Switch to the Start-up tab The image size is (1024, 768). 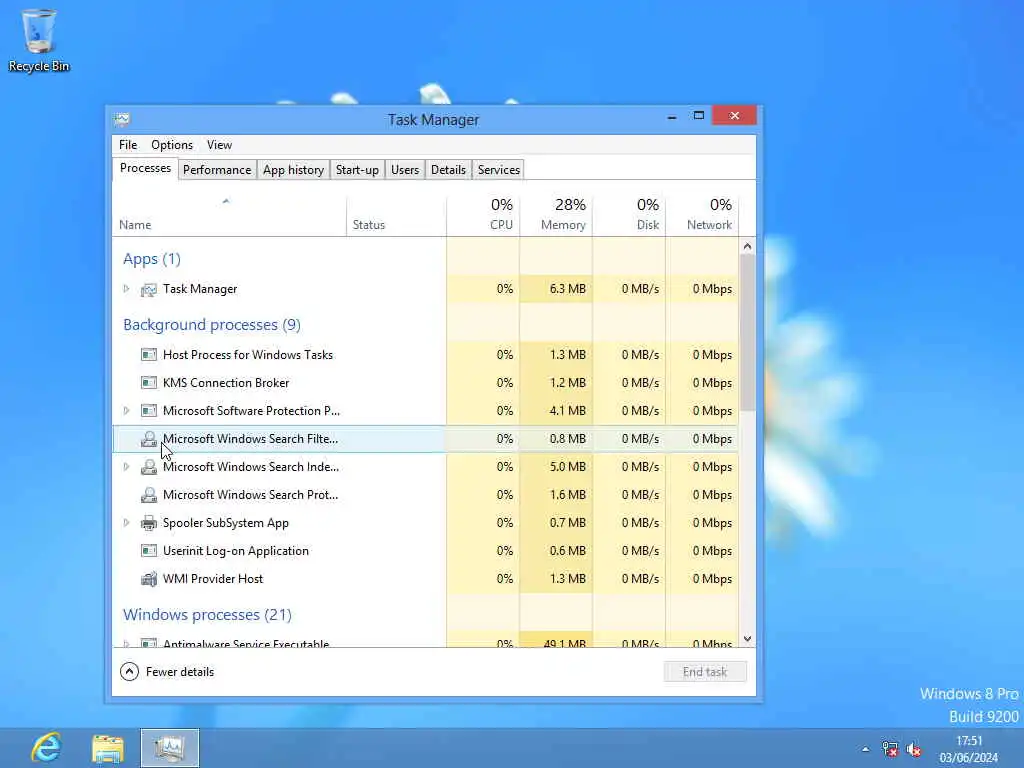tap(357, 170)
